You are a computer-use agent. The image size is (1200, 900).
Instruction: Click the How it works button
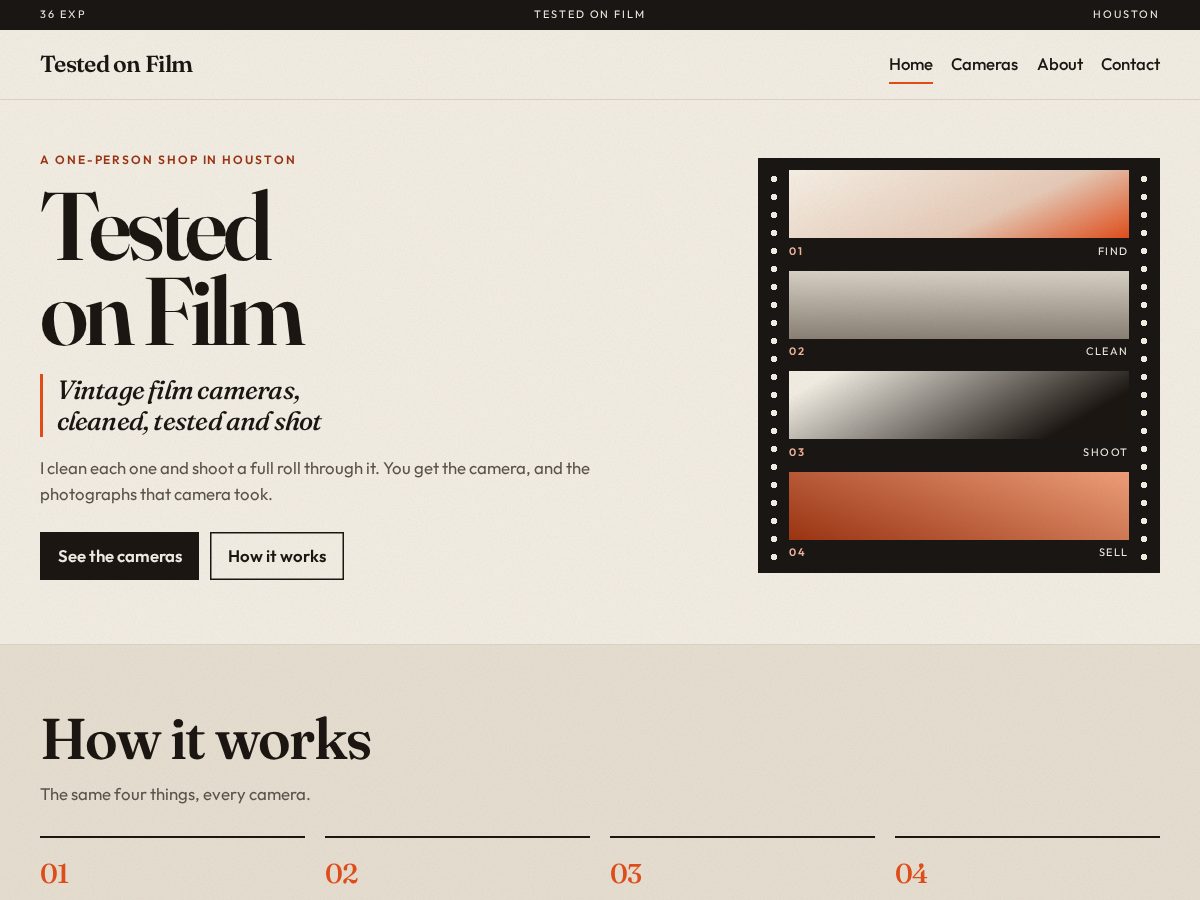tap(277, 556)
